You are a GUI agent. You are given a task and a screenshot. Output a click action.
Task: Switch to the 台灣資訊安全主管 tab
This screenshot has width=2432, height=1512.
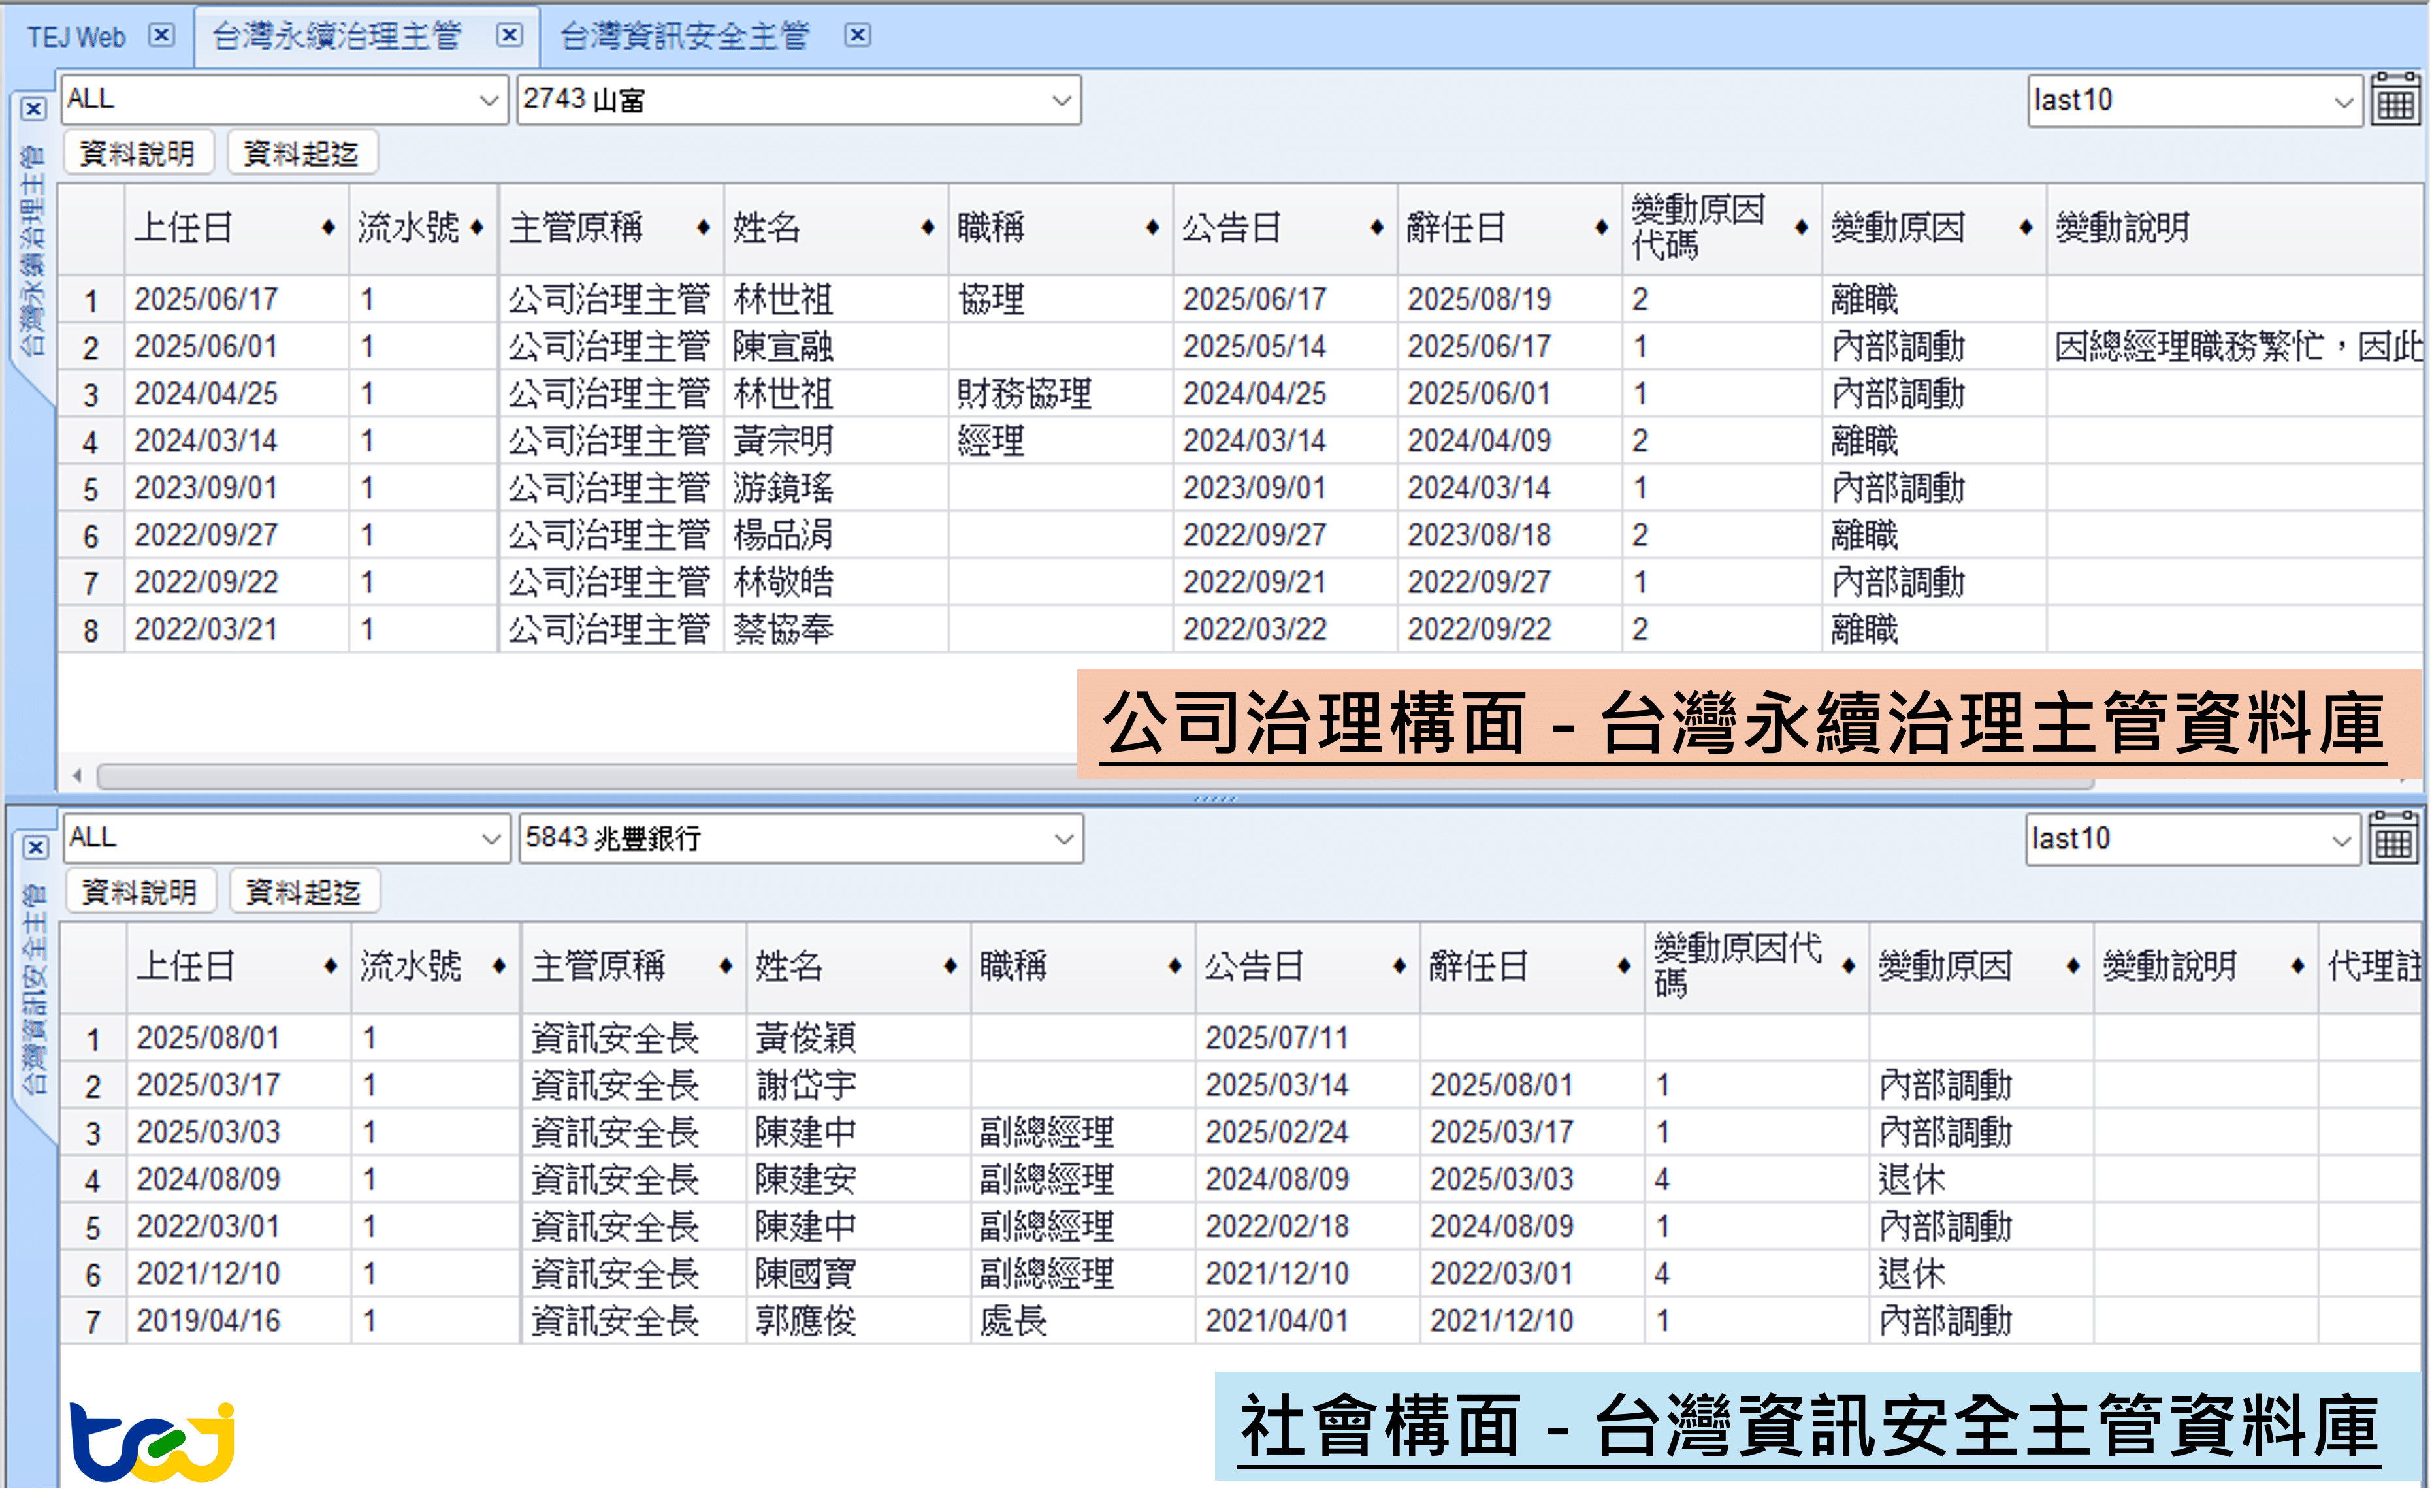tap(686, 35)
